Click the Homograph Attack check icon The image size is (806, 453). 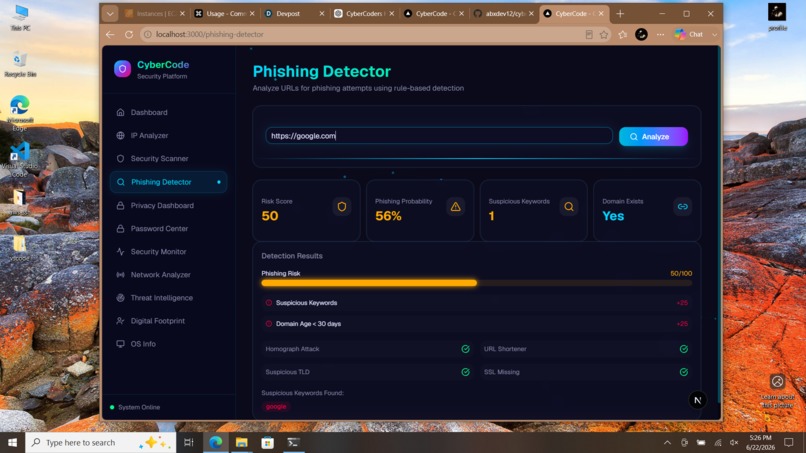coord(465,349)
